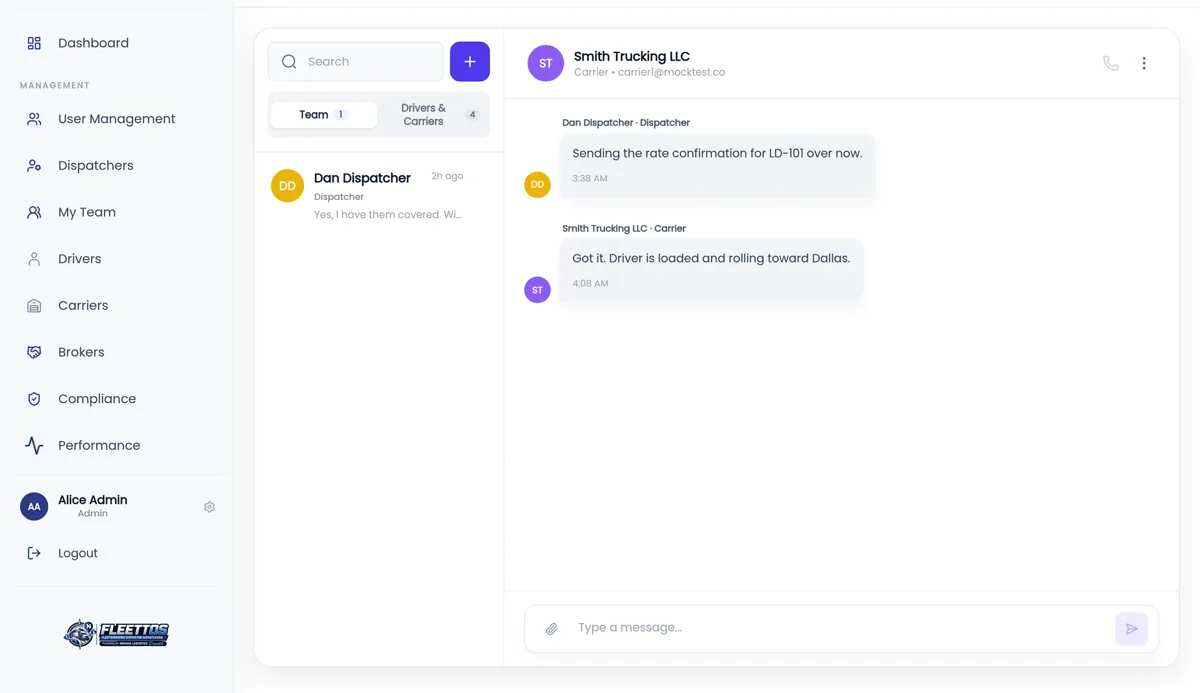Viewport: 1200px width, 693px height.
Task: Click the 3:38 AM timestamp
Action: (590, 178)
